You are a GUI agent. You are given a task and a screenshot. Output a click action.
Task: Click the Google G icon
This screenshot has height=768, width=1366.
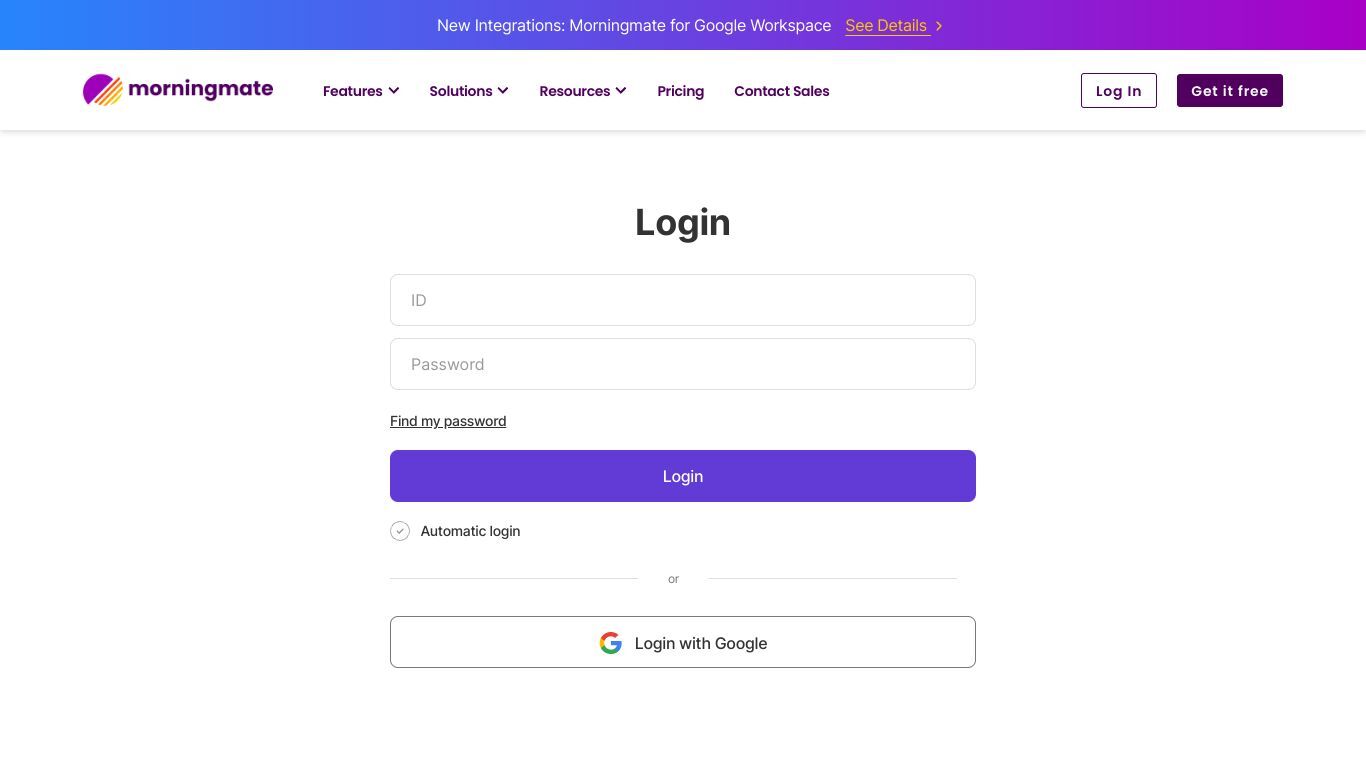tap(611, 643)
